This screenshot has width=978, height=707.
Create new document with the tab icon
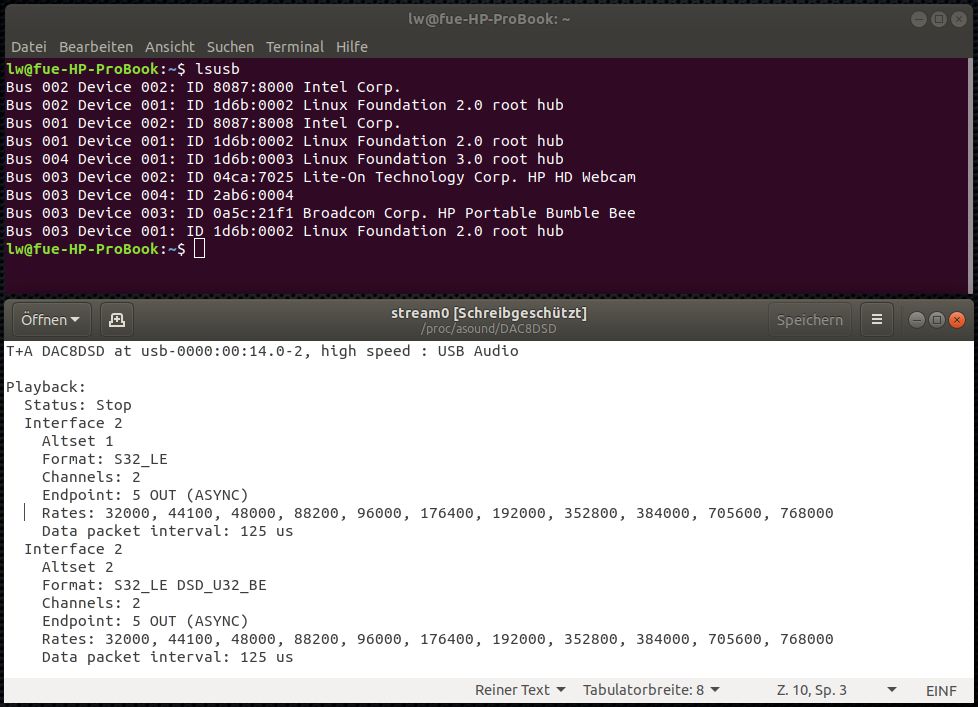pyautogui.click(x=117, y=320)
